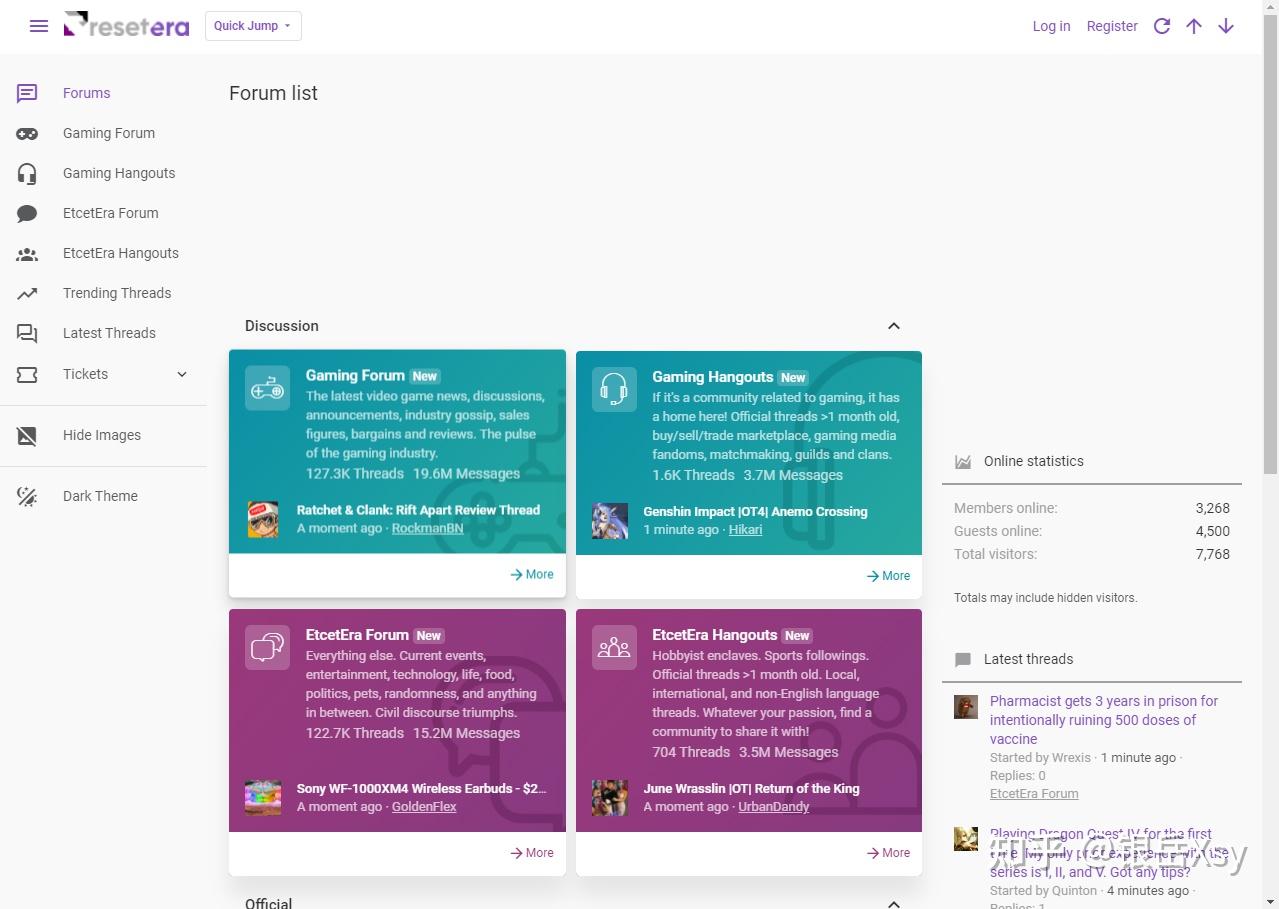Click the Trending Threads arrow icon
The height and width of the screenshot is (909, 1279).
27,293
